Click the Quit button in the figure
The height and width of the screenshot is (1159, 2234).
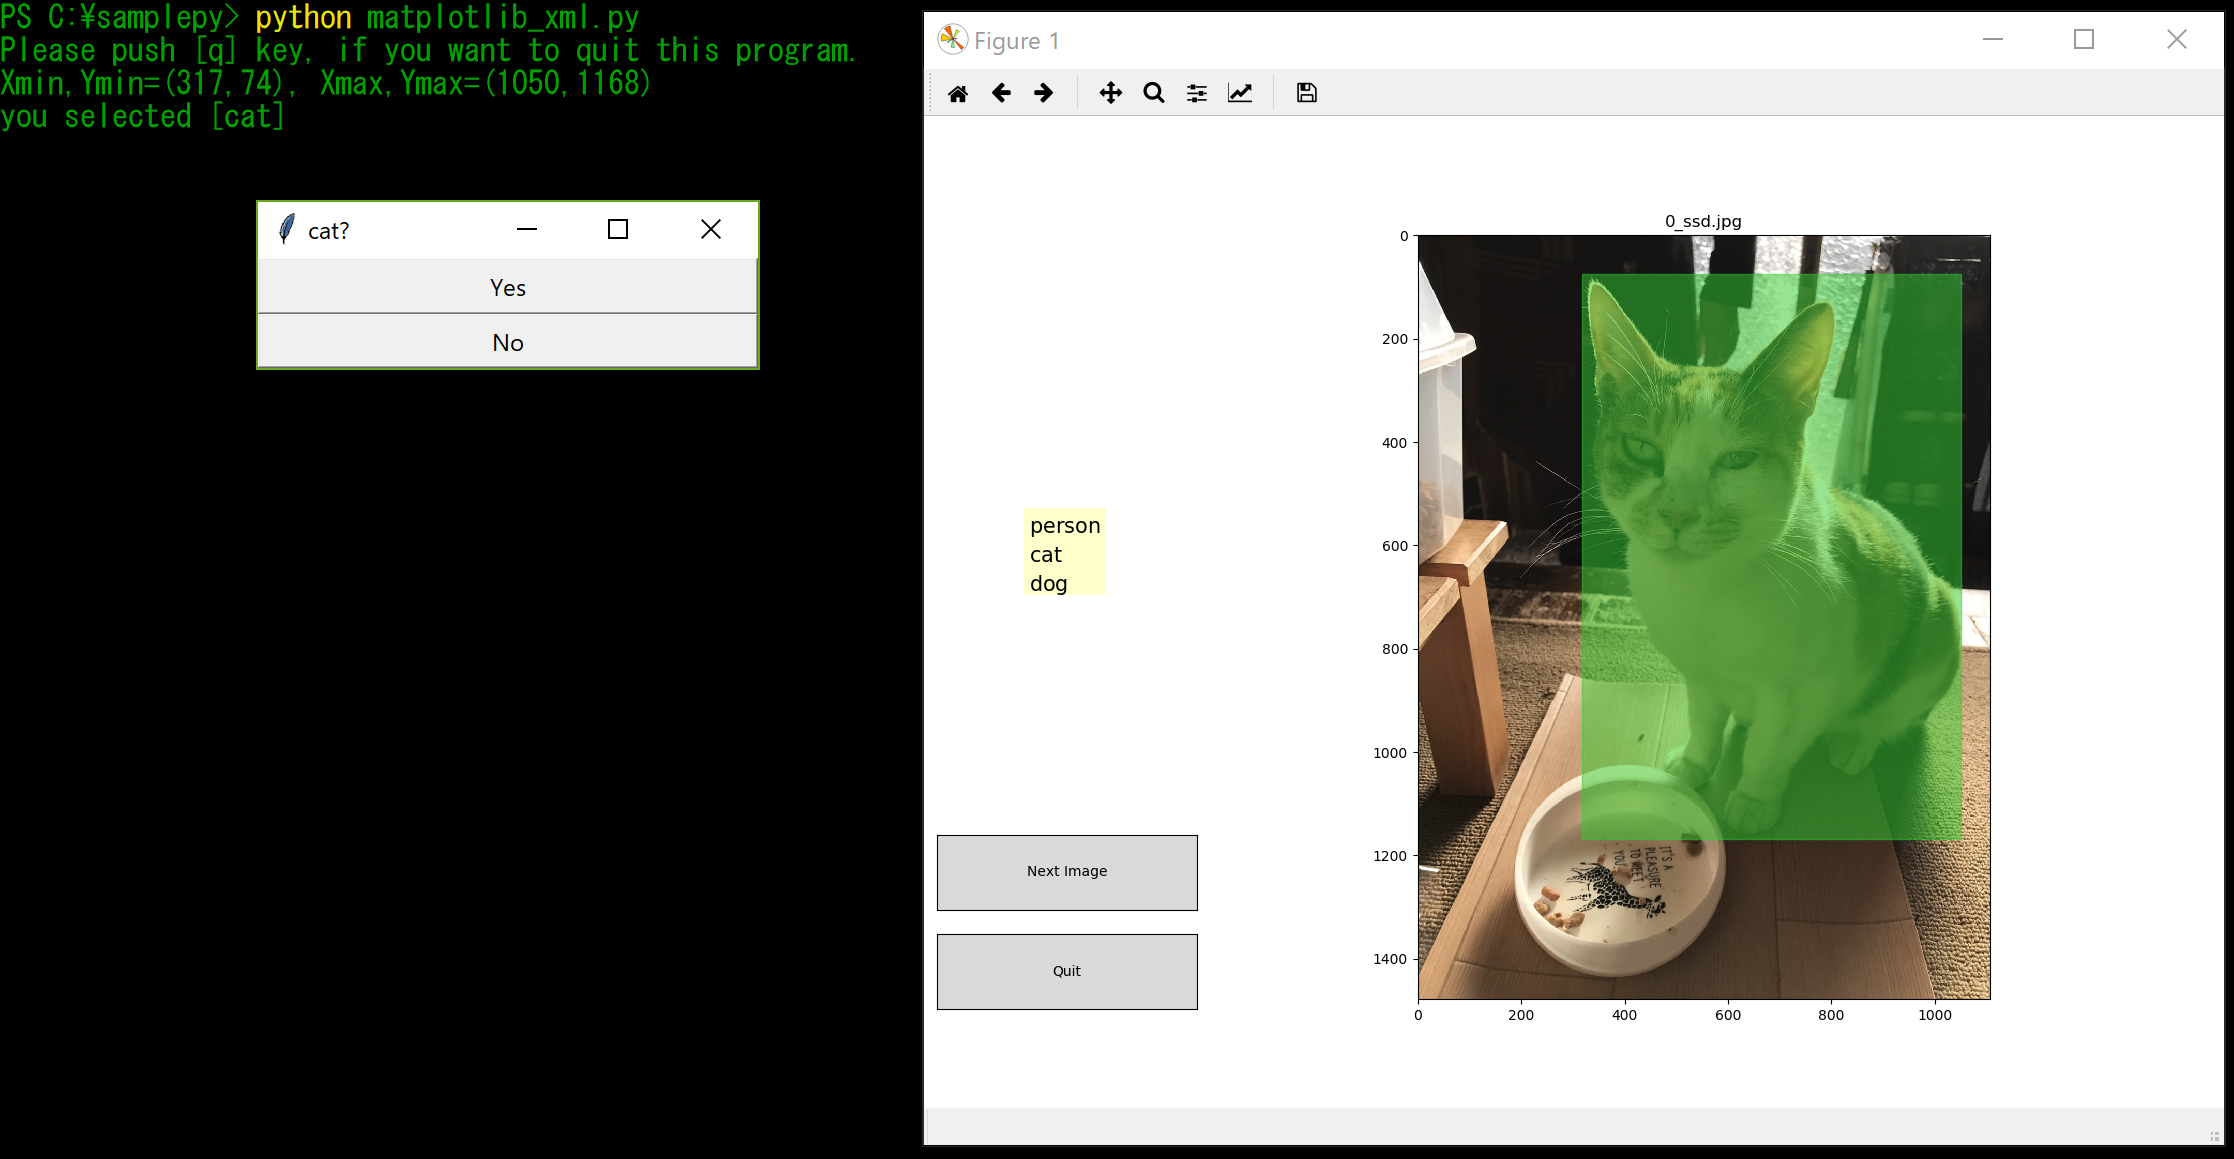coord(1067,971)
